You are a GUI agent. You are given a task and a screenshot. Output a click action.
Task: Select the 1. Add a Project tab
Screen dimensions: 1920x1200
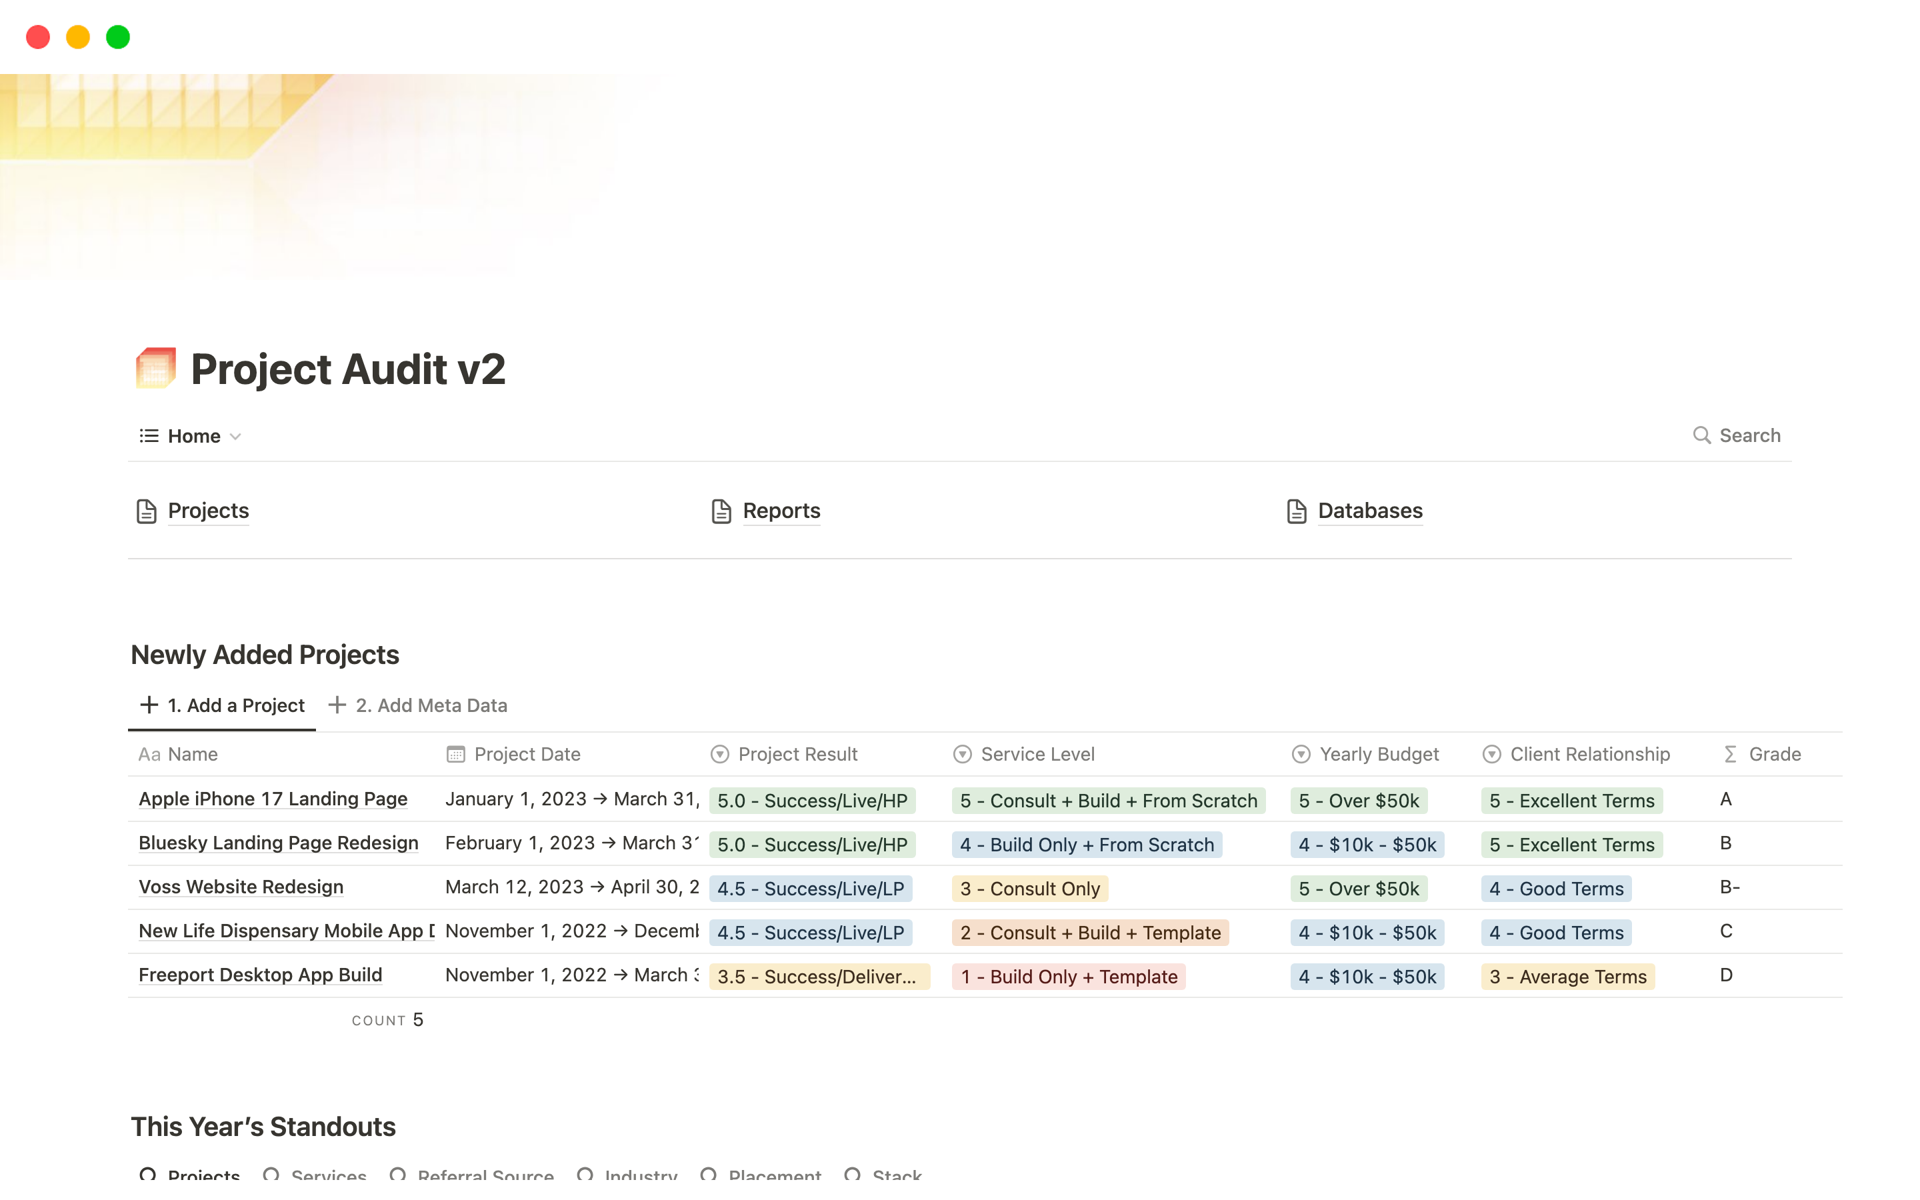236,705
